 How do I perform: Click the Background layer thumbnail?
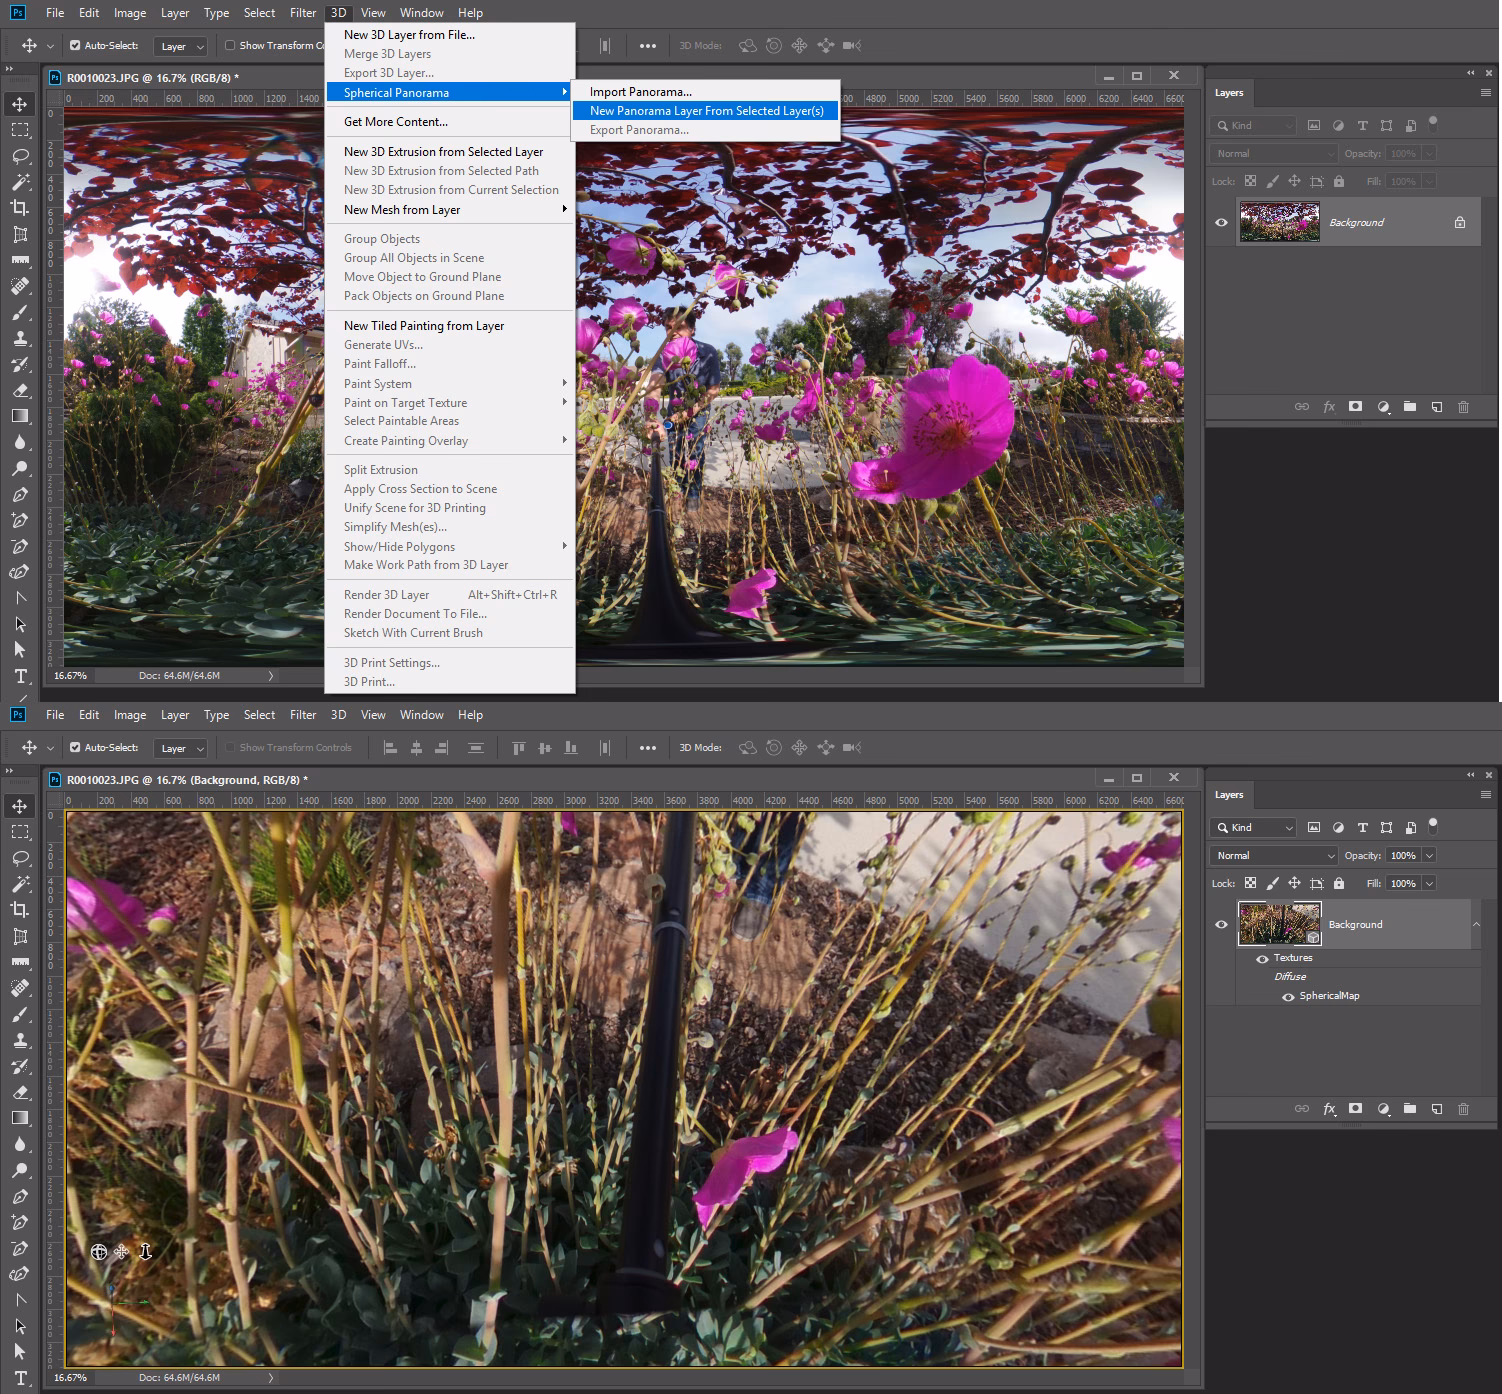[x=1278, y=924]
